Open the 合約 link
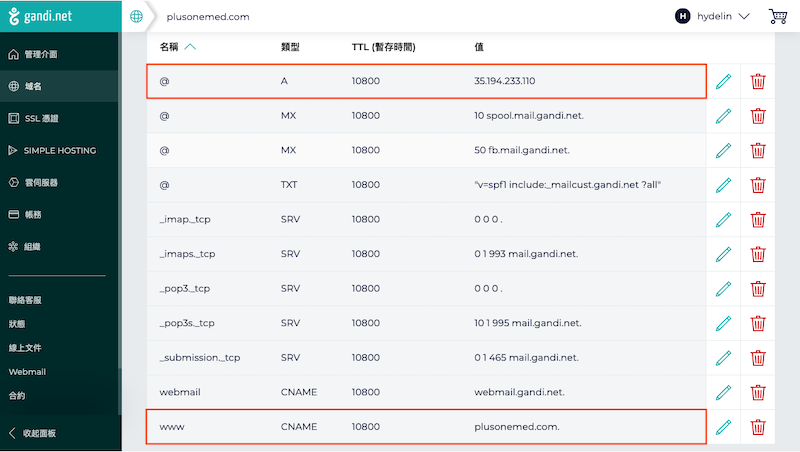 click(x=17, y=395)
